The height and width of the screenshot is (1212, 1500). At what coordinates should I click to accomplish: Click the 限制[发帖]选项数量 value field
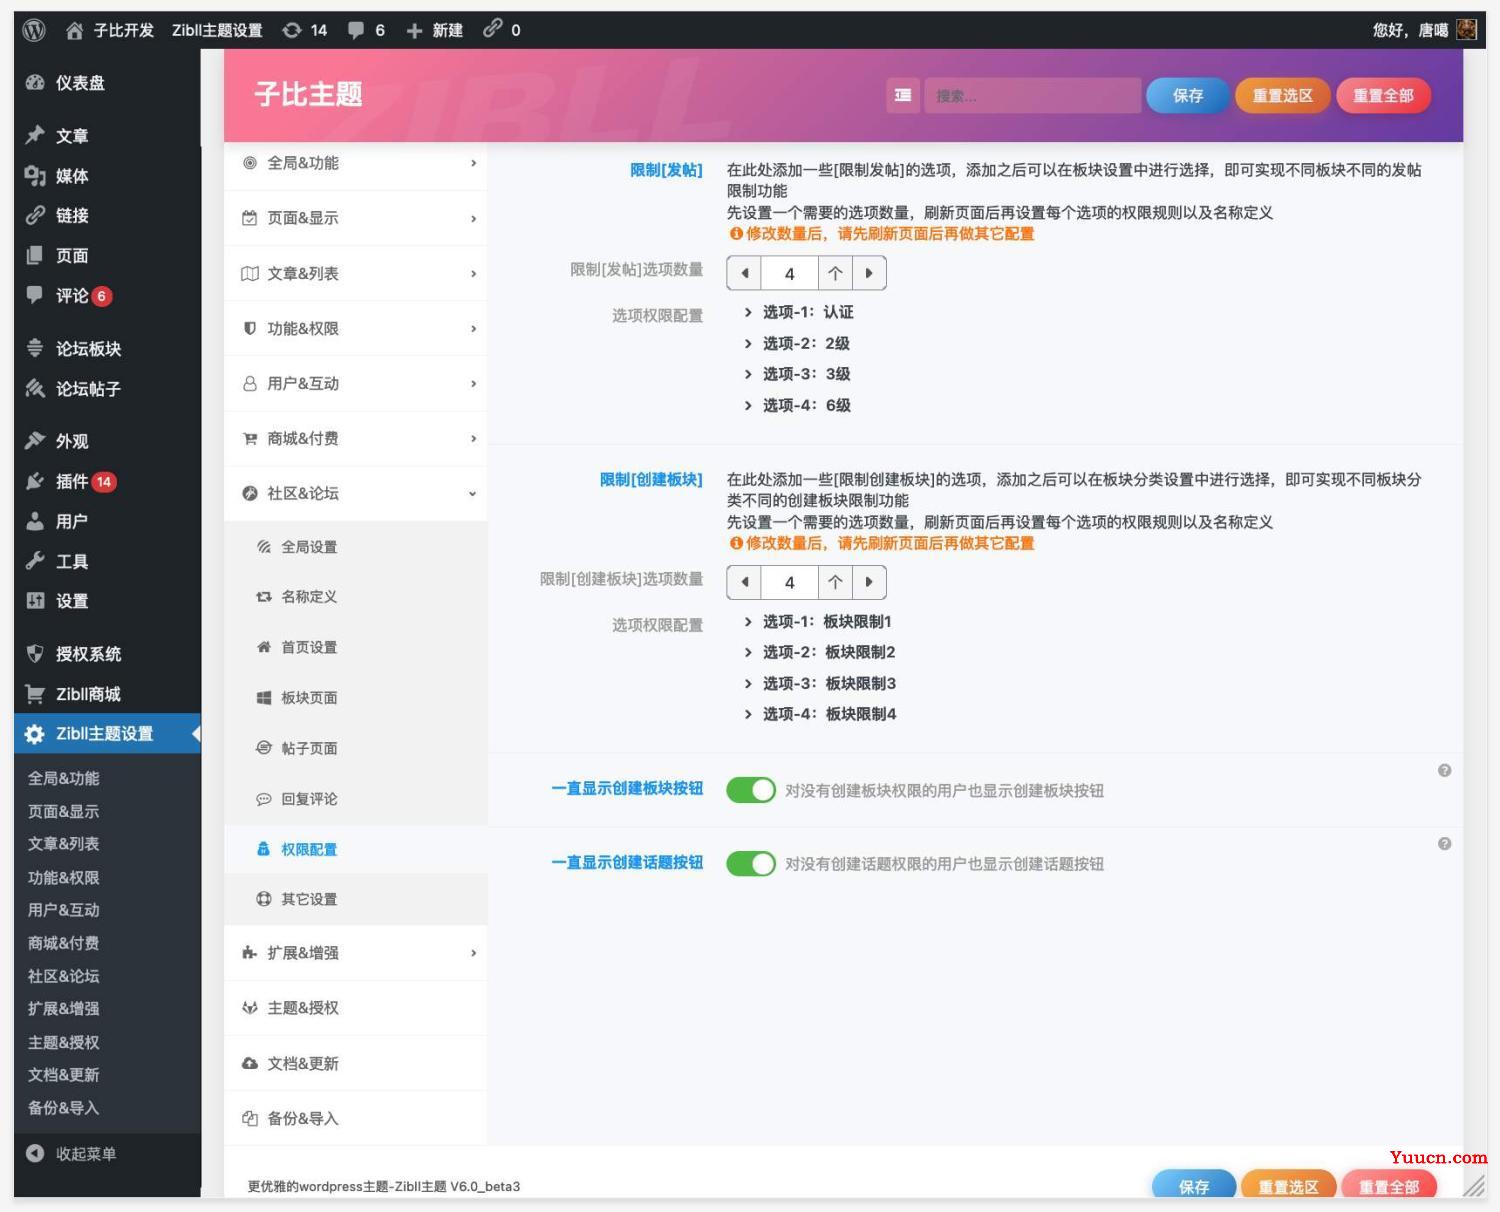click(789, 273)
